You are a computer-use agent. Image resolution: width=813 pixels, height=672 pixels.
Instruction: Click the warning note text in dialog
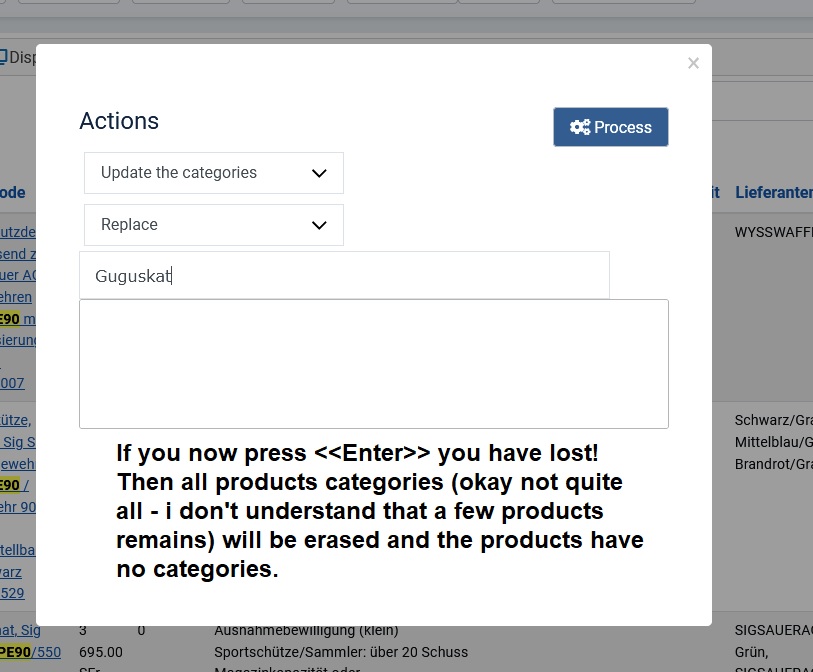(380, 511)
